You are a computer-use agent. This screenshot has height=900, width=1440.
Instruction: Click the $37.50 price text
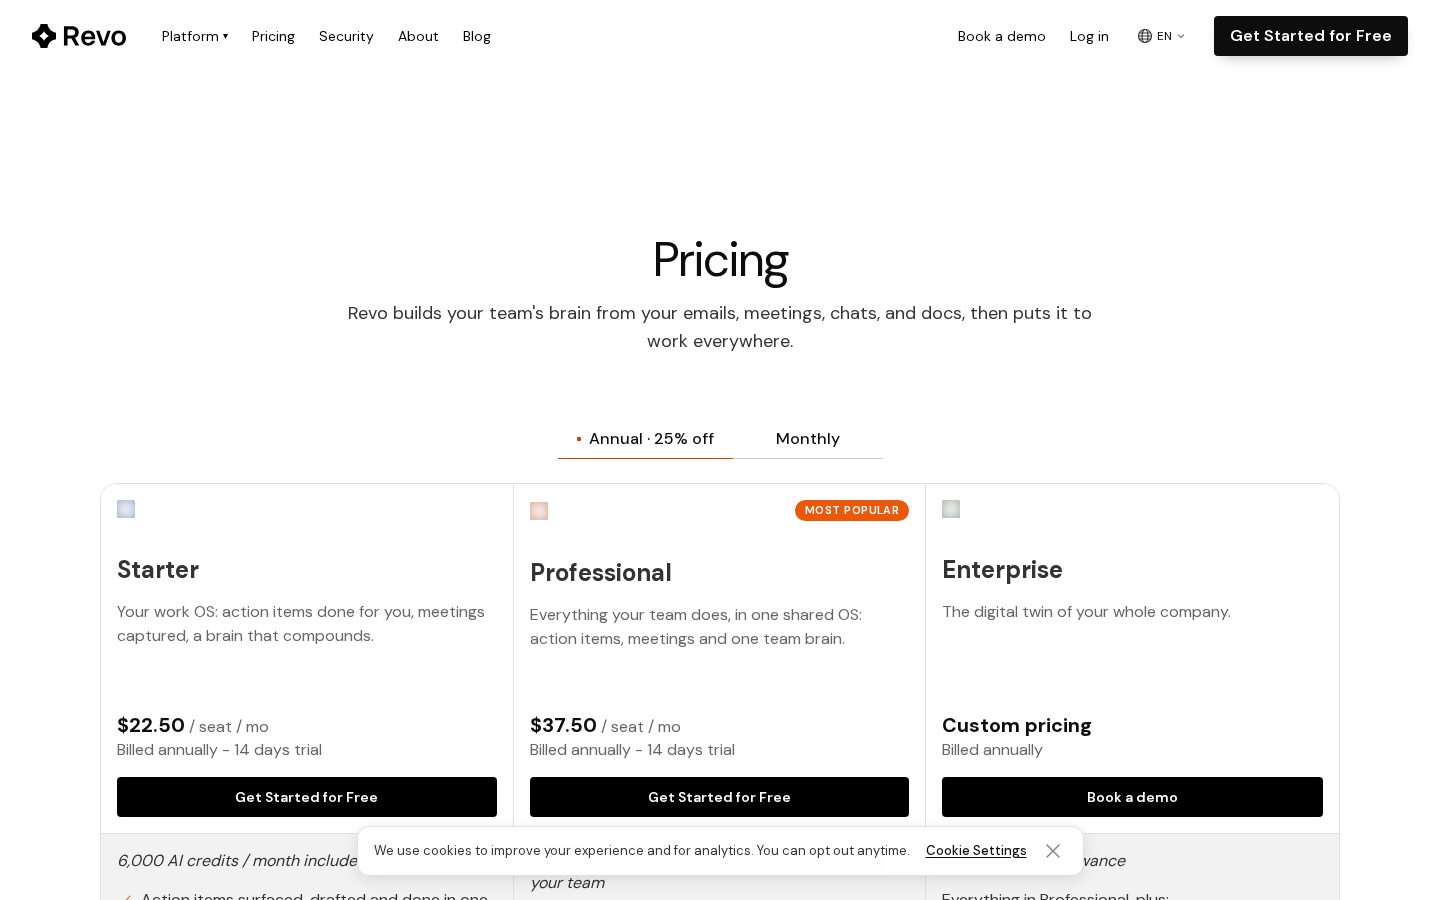coord(563,725)
